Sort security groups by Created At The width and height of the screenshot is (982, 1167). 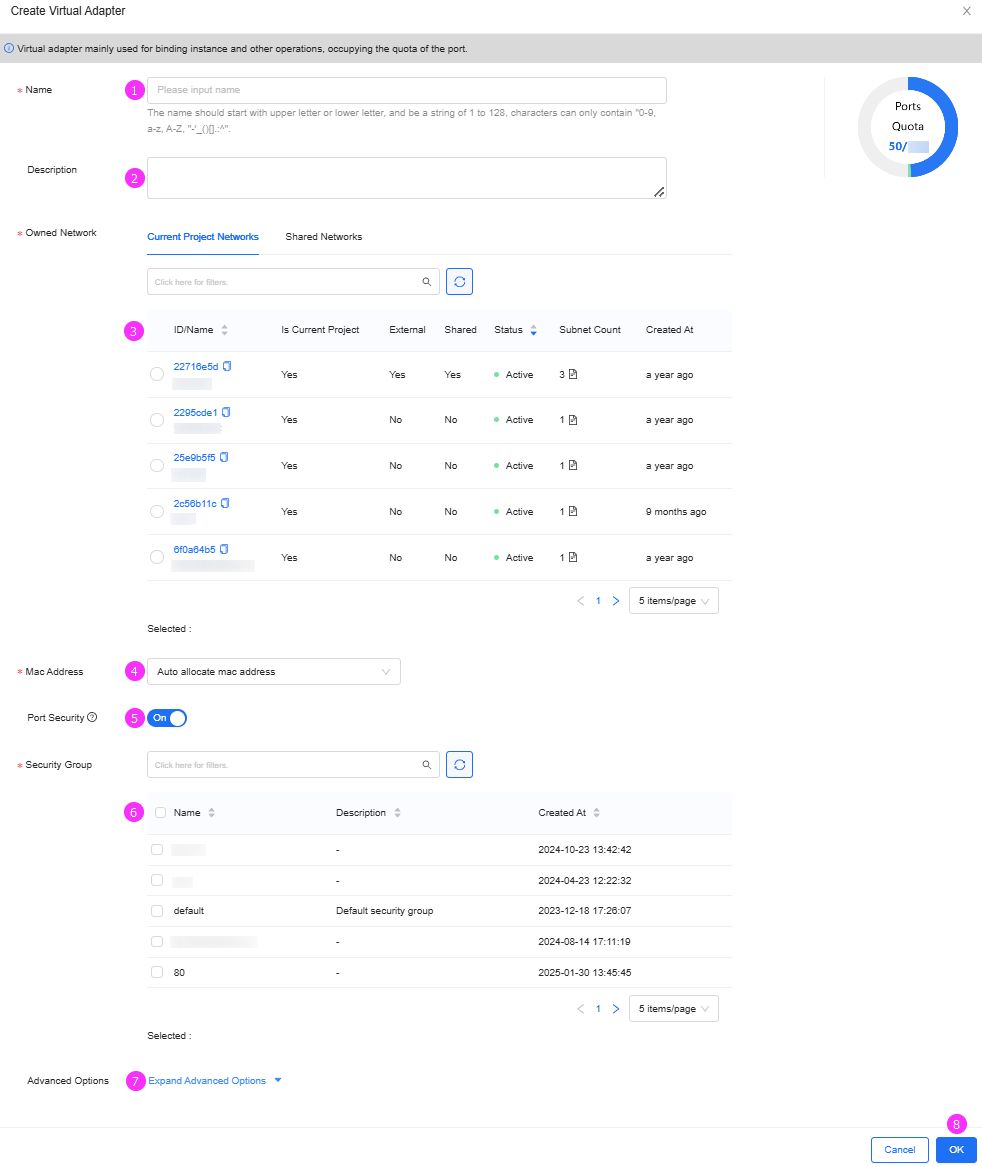click(x=596, y=813)
